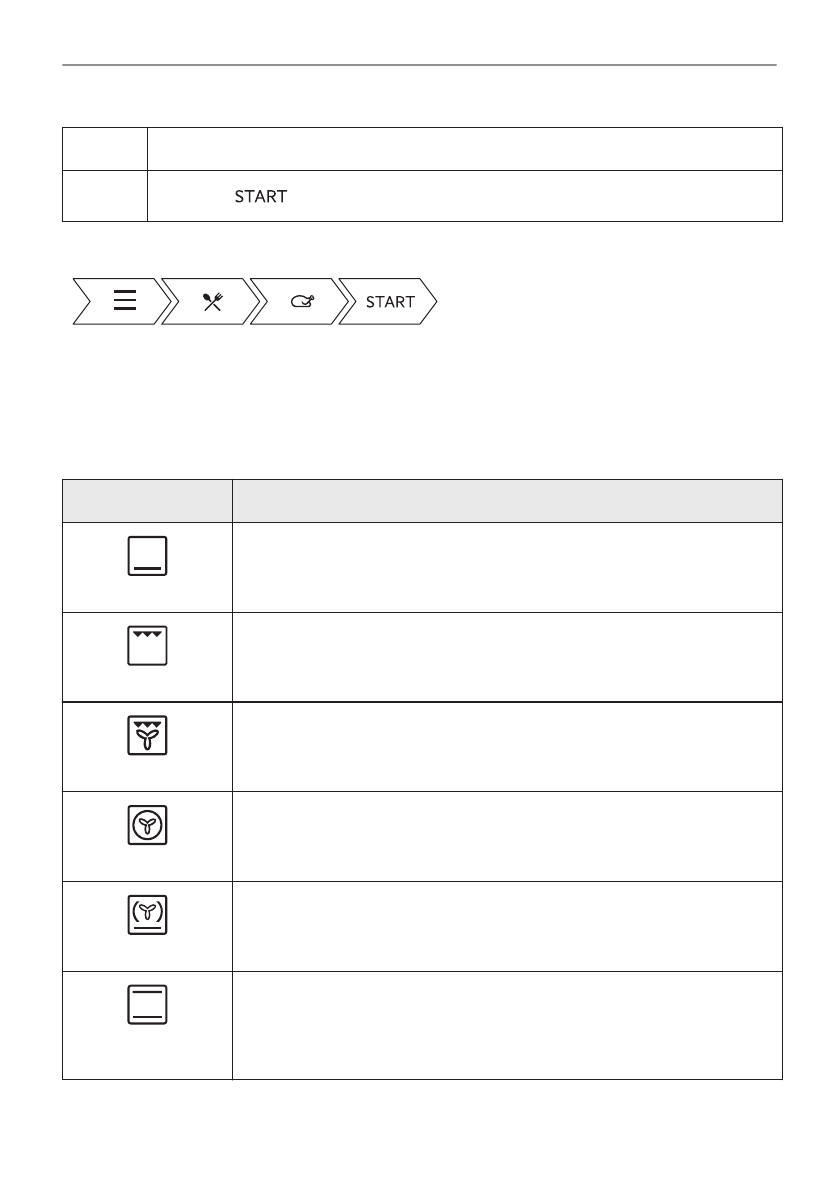Click the START text in the upper table row

pyautogui.click(x=261, y=197)
